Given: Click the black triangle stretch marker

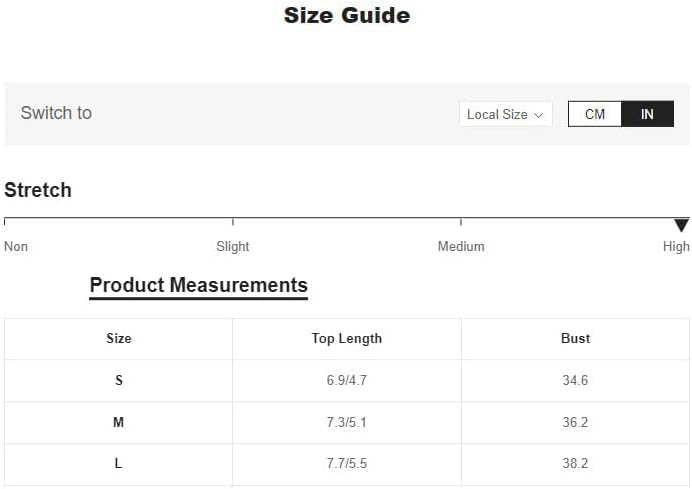Looking at the screenshot, I should 681,226.
